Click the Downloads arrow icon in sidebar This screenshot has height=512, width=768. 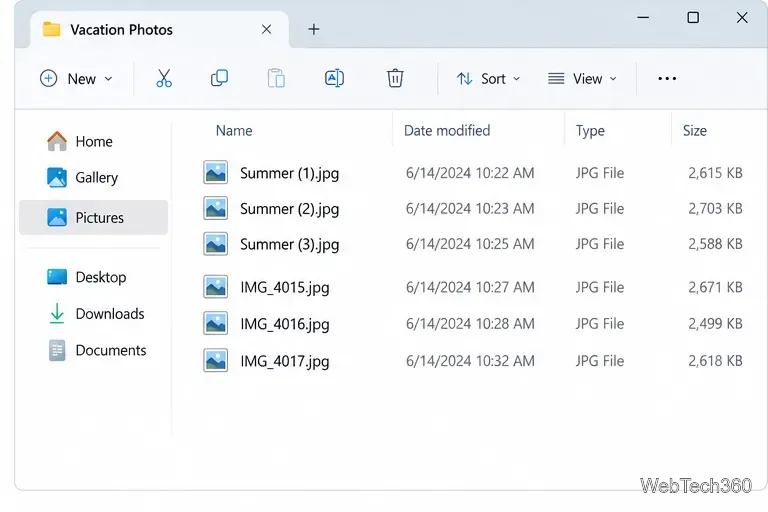coord(57,314)
